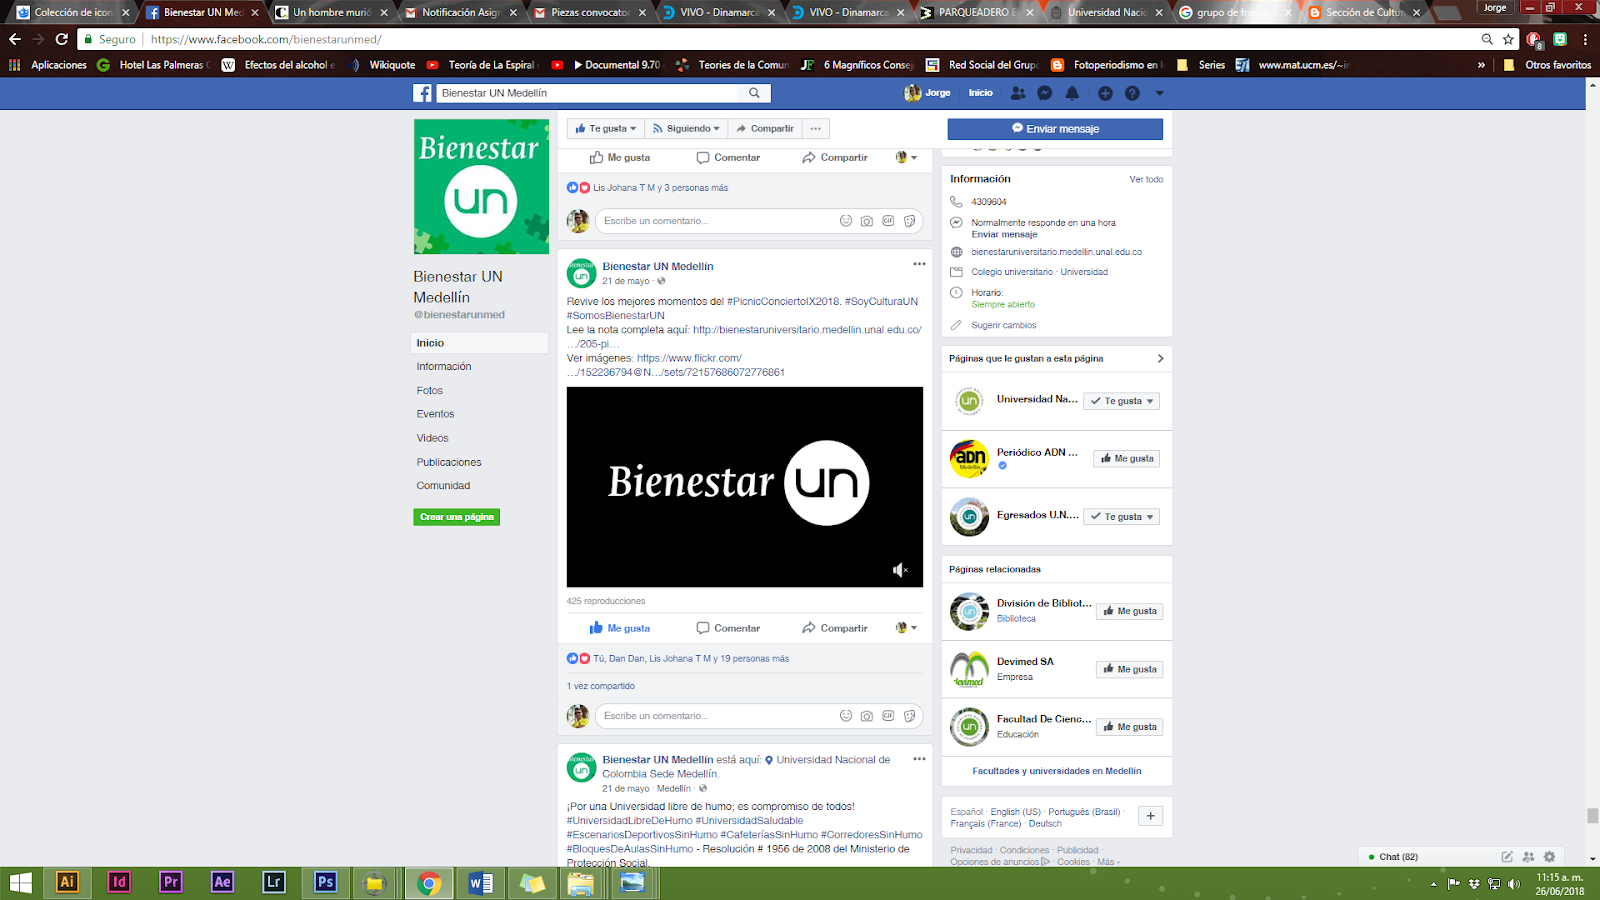Like the Facultad De Cienc... page
The width and height of the screenshot is (1600, 900).
point(1130,727)
